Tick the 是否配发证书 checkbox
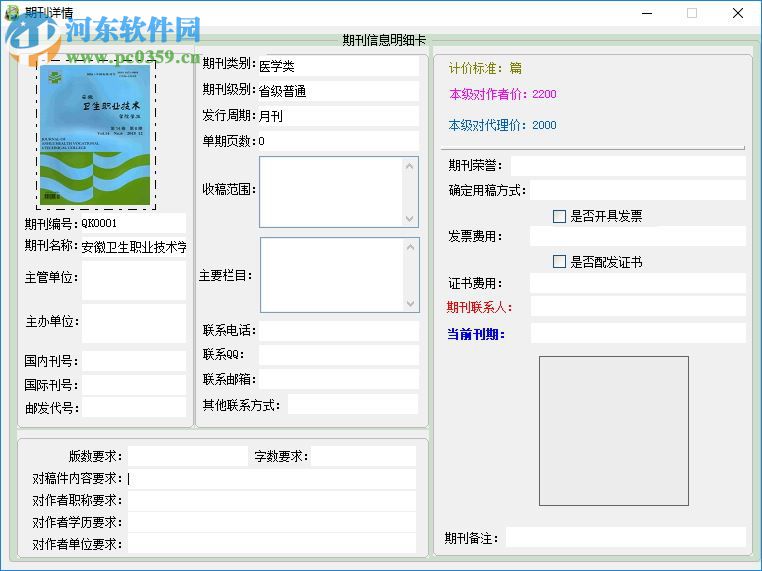The width and height of the screenshot is (762, 571). (x=559, y=262)
